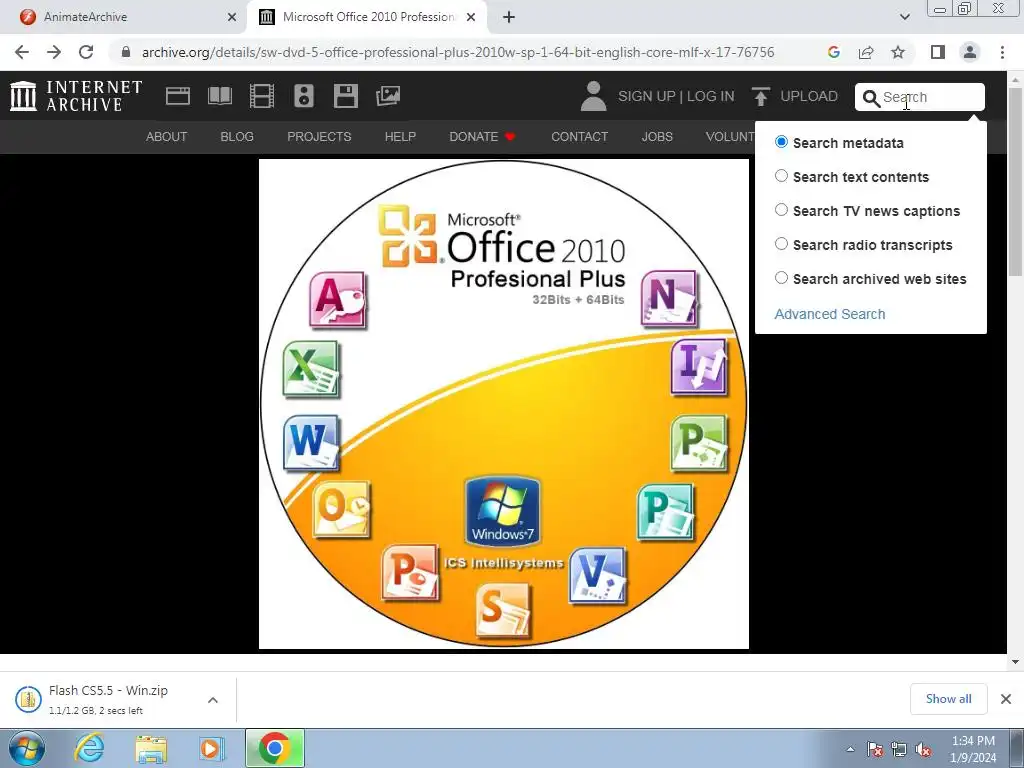Expand the Flash CS5.5 download options chevron

(x=213, y=699)
